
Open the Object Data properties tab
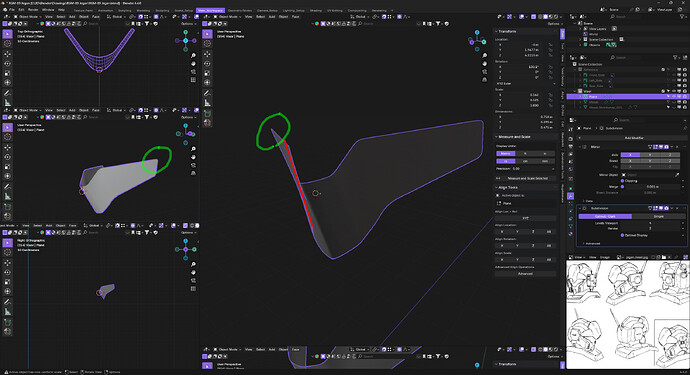pyautogui.click(x=570, y=226)
